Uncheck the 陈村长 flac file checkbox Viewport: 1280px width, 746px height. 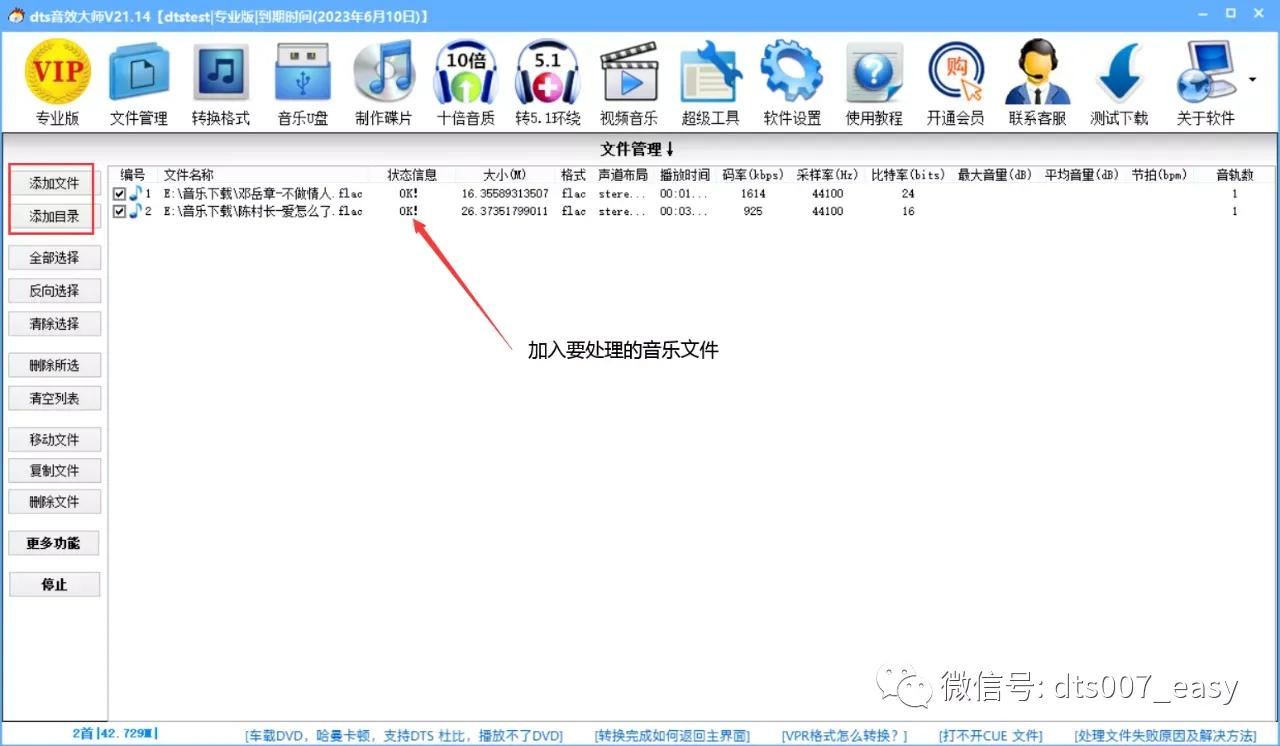119,211
